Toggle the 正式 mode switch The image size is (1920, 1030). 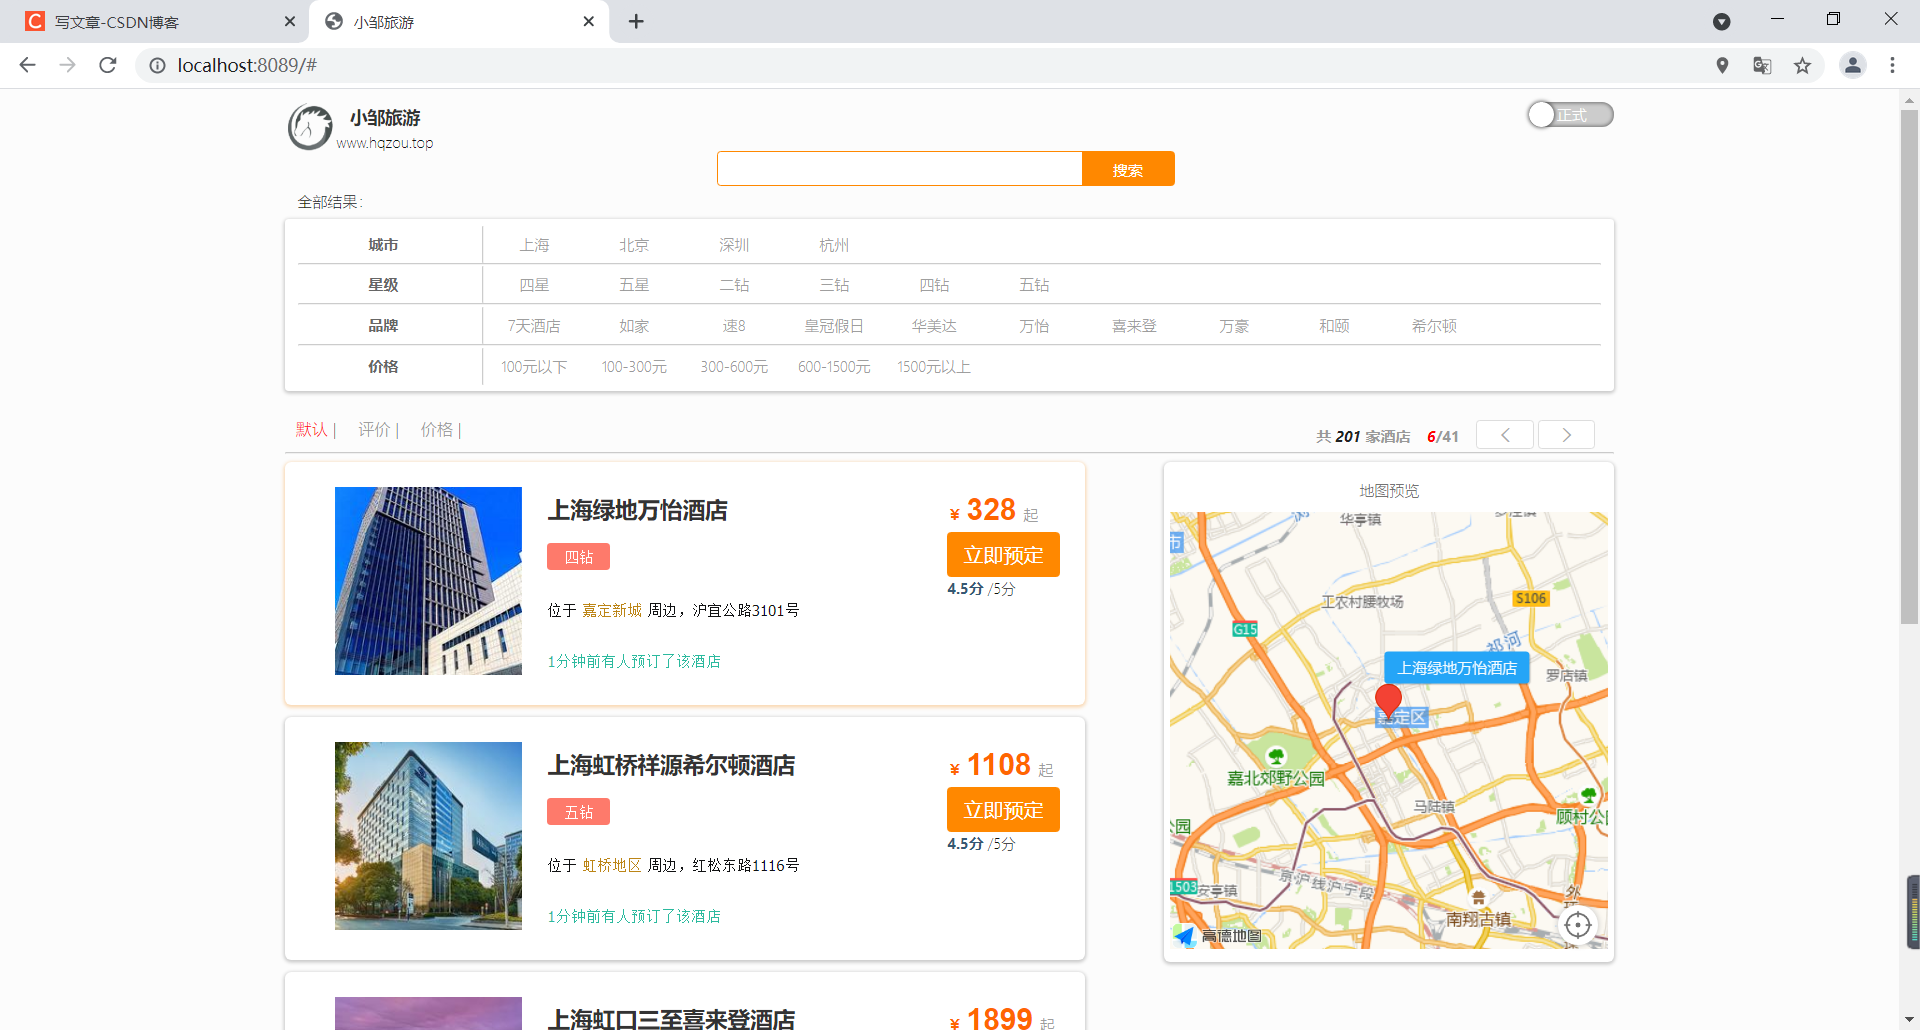pyautogui.click(x=1570, y=115)
